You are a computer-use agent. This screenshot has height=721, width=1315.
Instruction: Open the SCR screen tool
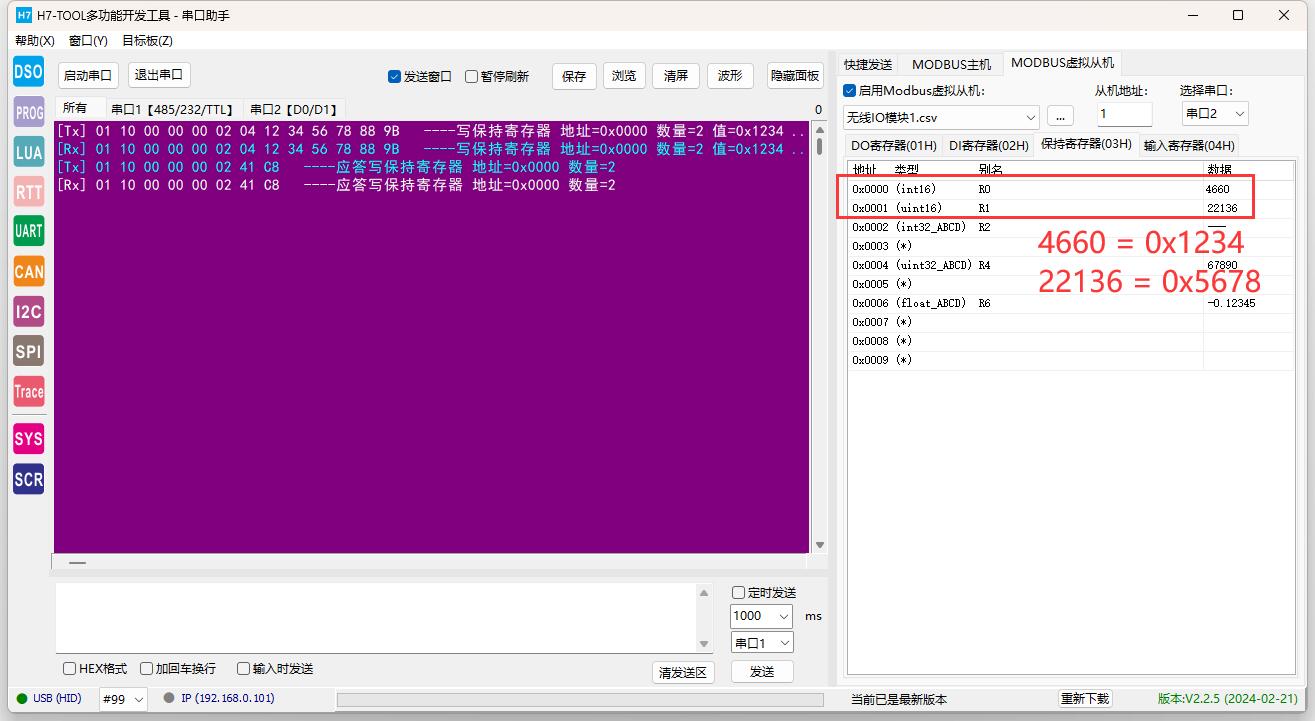tap(28, 479)
